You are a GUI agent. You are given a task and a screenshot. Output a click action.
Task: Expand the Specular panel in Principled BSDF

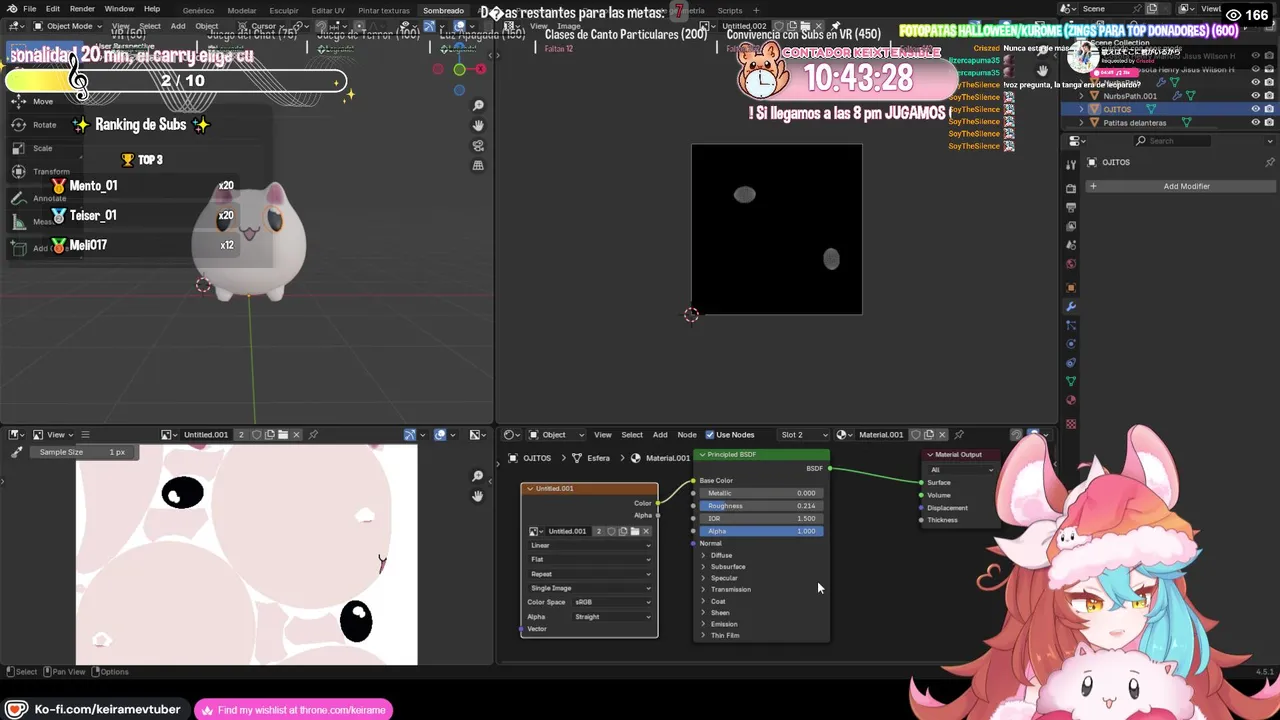click(x=704, y=578)
